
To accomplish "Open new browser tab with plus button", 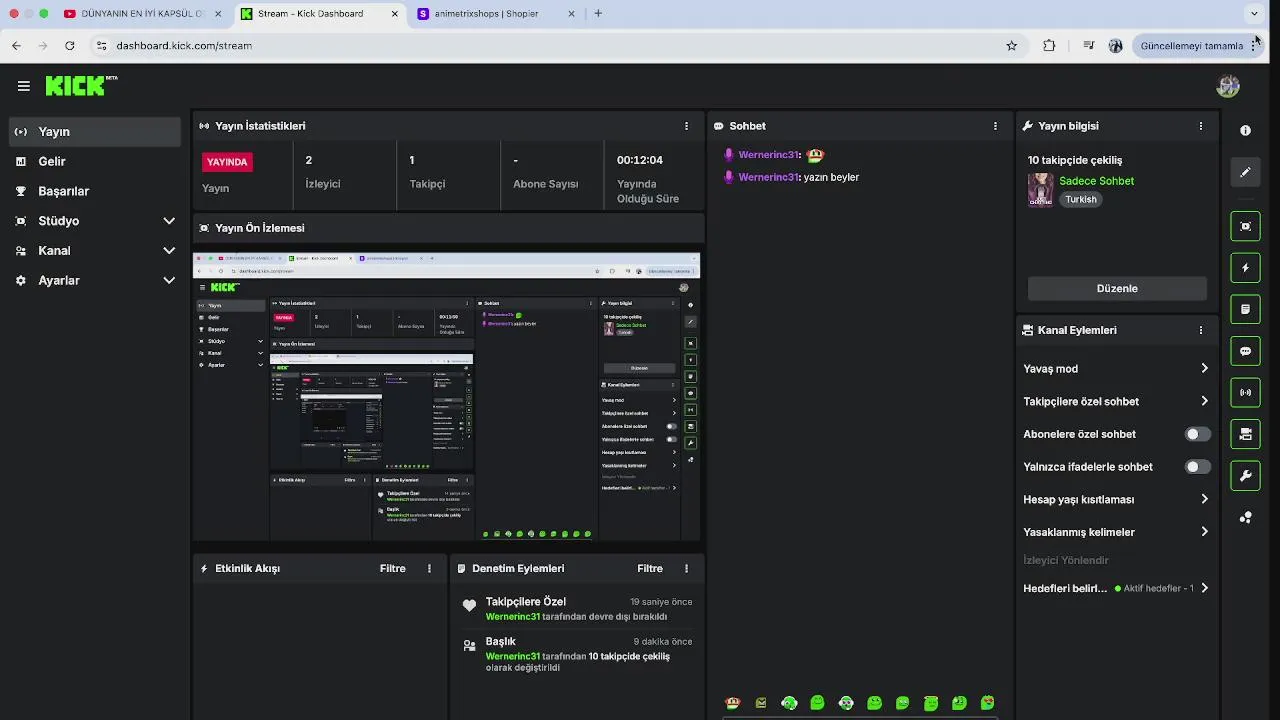I will tap(598, 13).
